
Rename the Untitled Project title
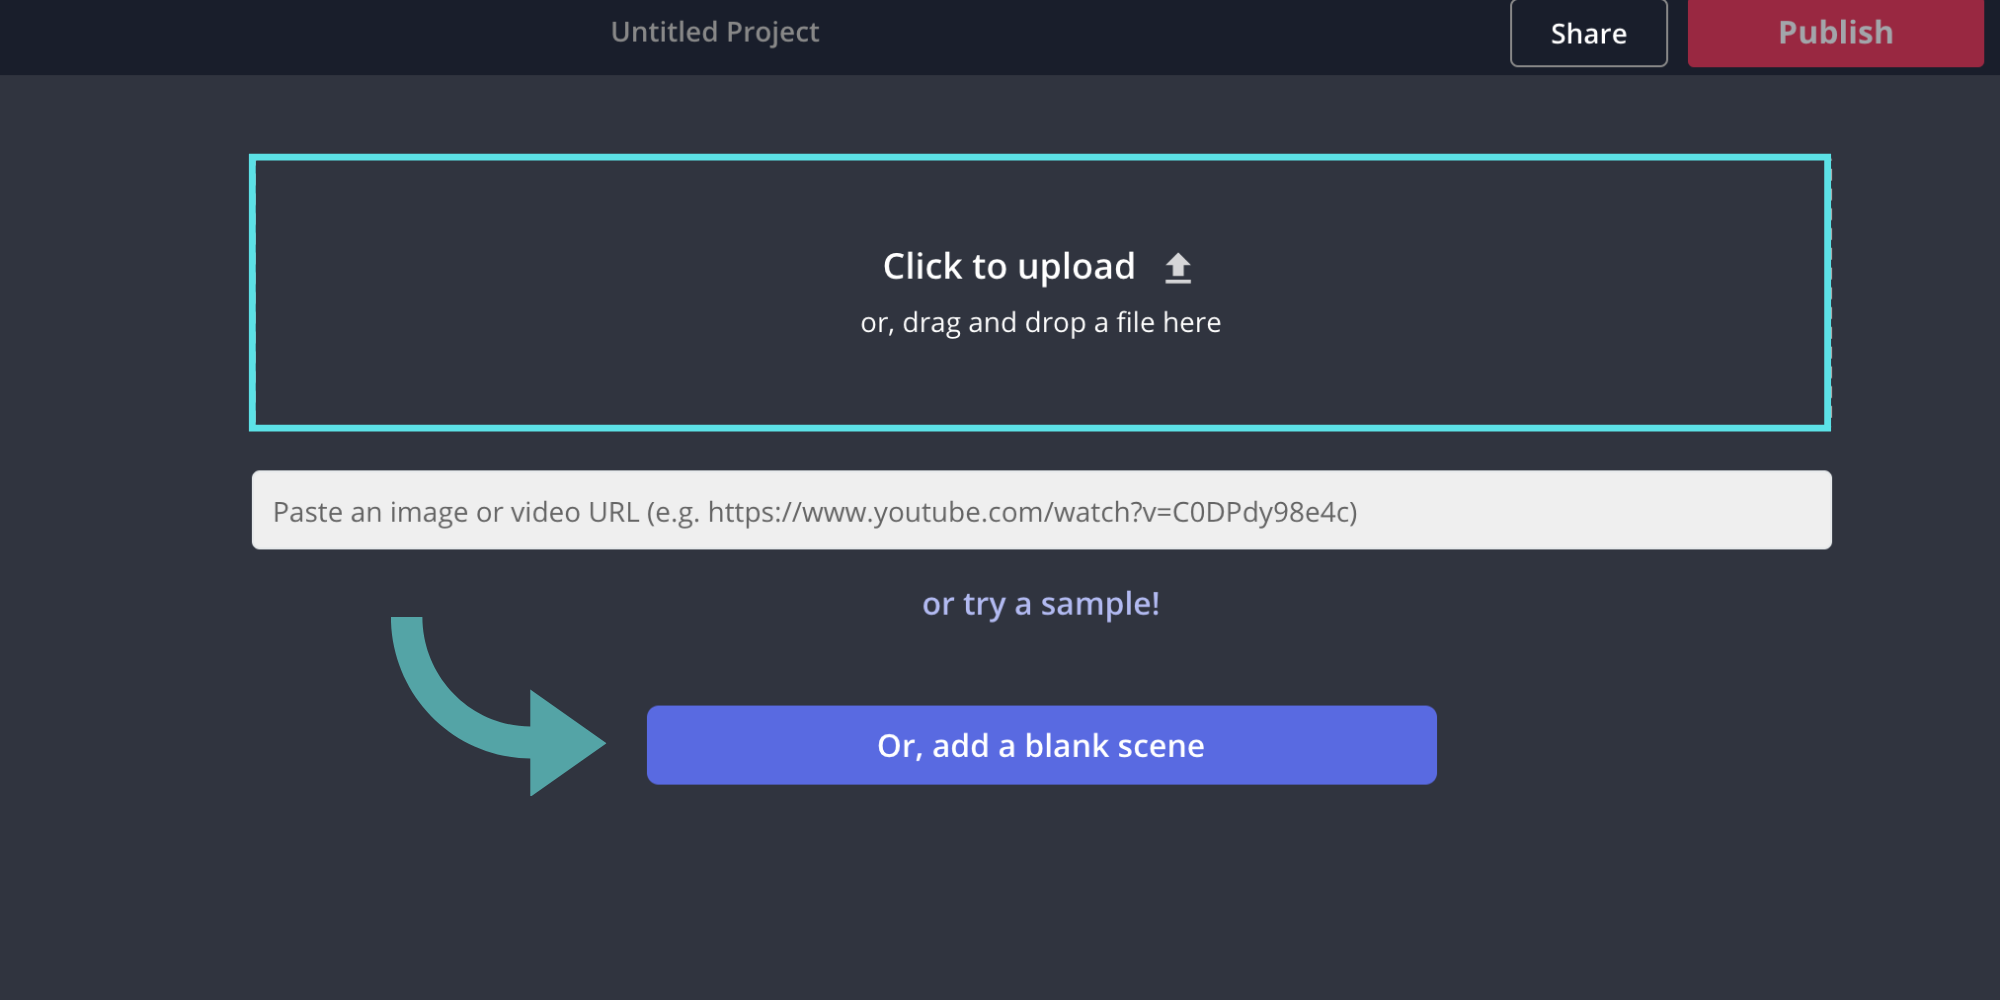[715, 33]
